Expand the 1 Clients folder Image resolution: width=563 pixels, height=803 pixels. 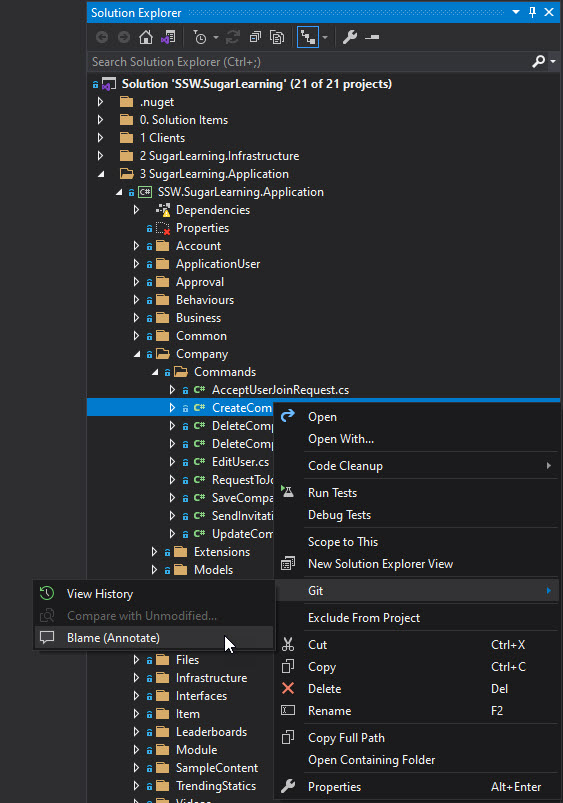click(x=101, y=138)
